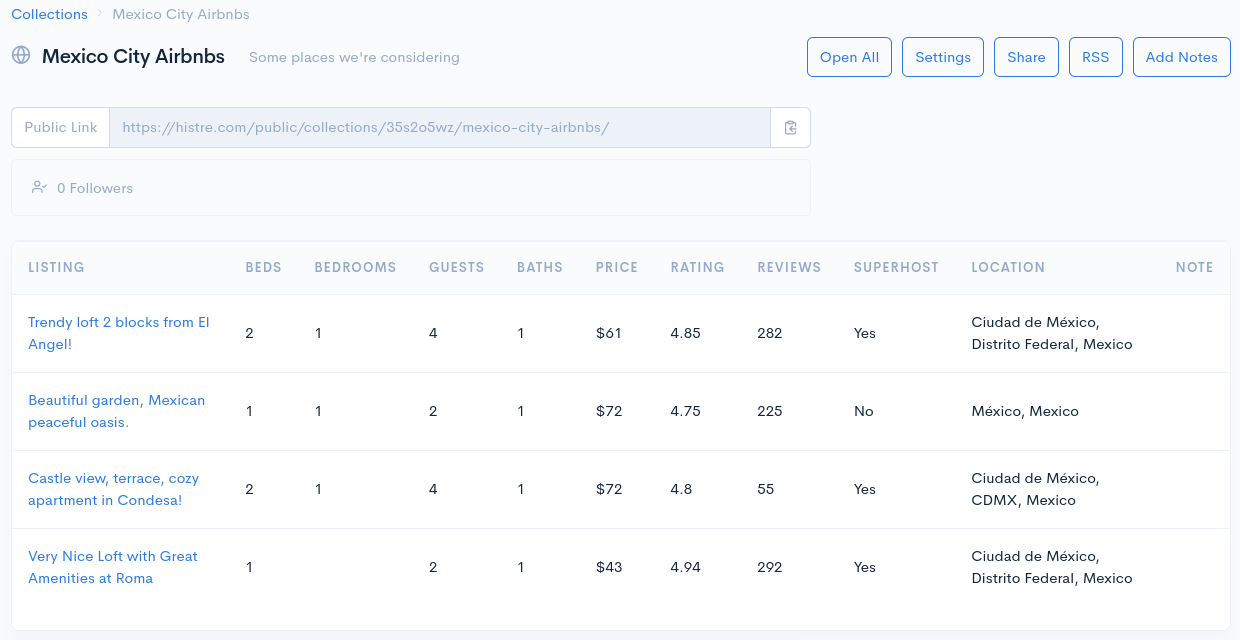
Task: Click the page title Mexico City Airbnbs
Action: [133, 56]
